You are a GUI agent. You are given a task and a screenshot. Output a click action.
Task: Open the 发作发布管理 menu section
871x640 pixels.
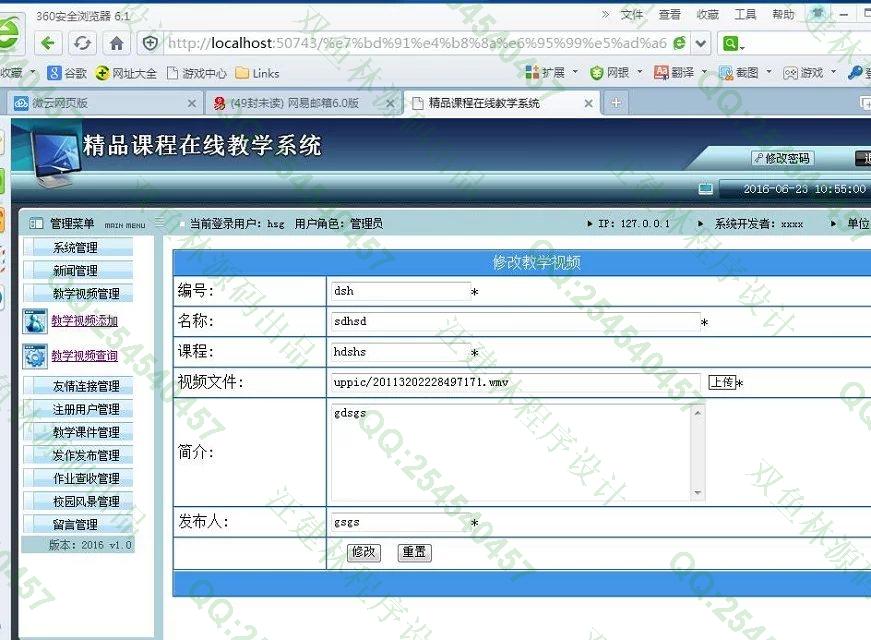[x=78, y=456]
